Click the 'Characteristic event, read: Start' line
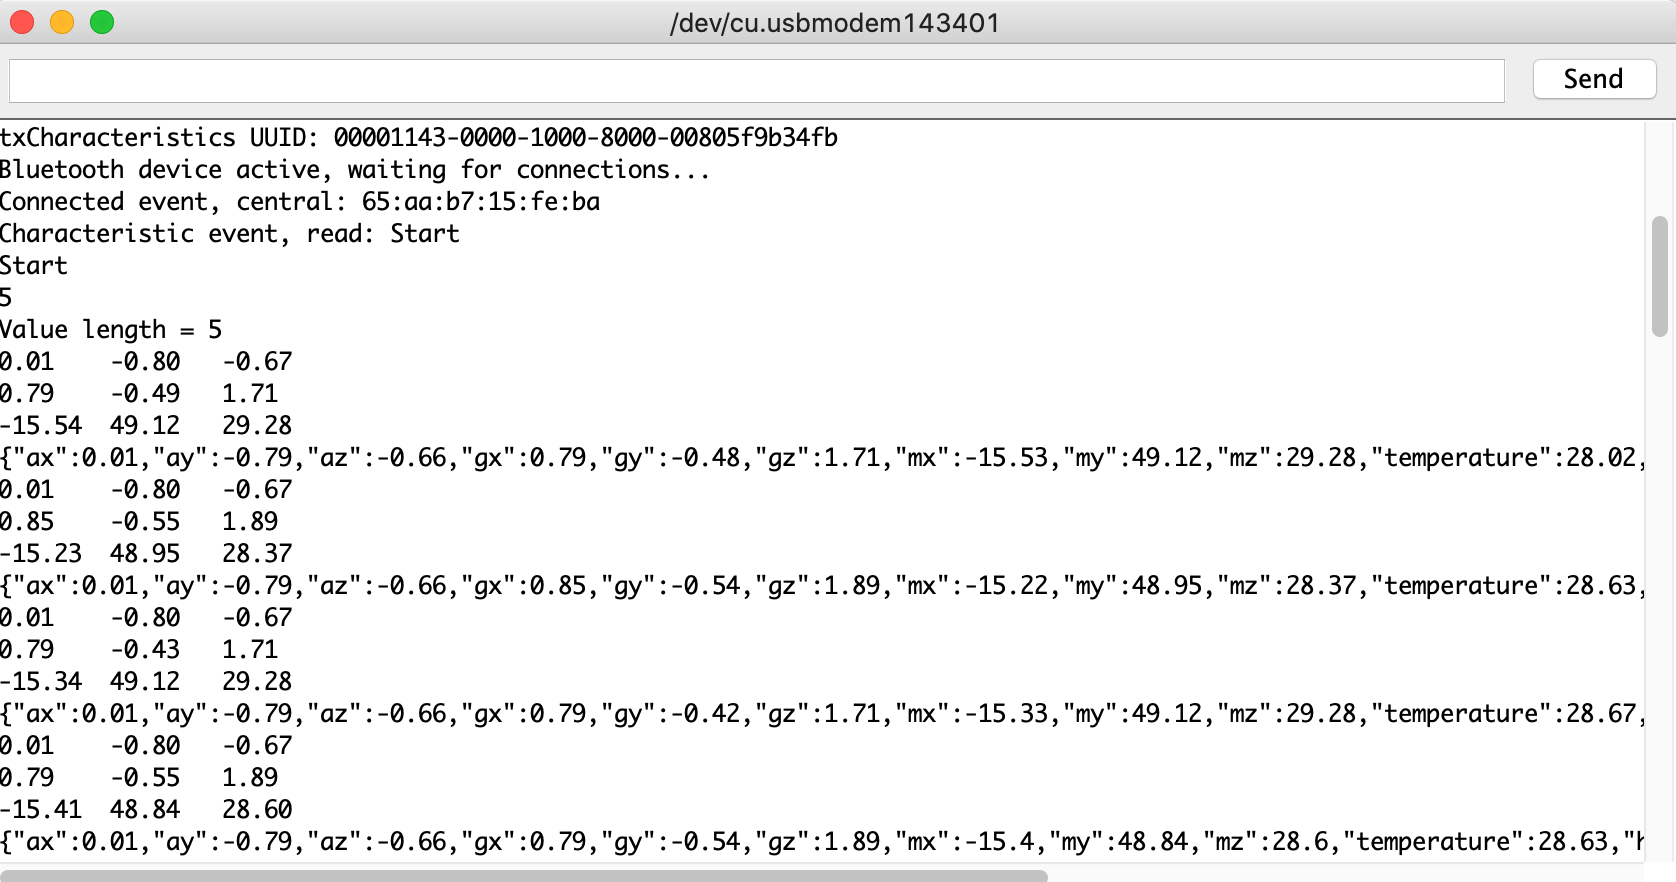Image resolution: width=1676 pixels, height=882 pixels. [x=230, y=234]
